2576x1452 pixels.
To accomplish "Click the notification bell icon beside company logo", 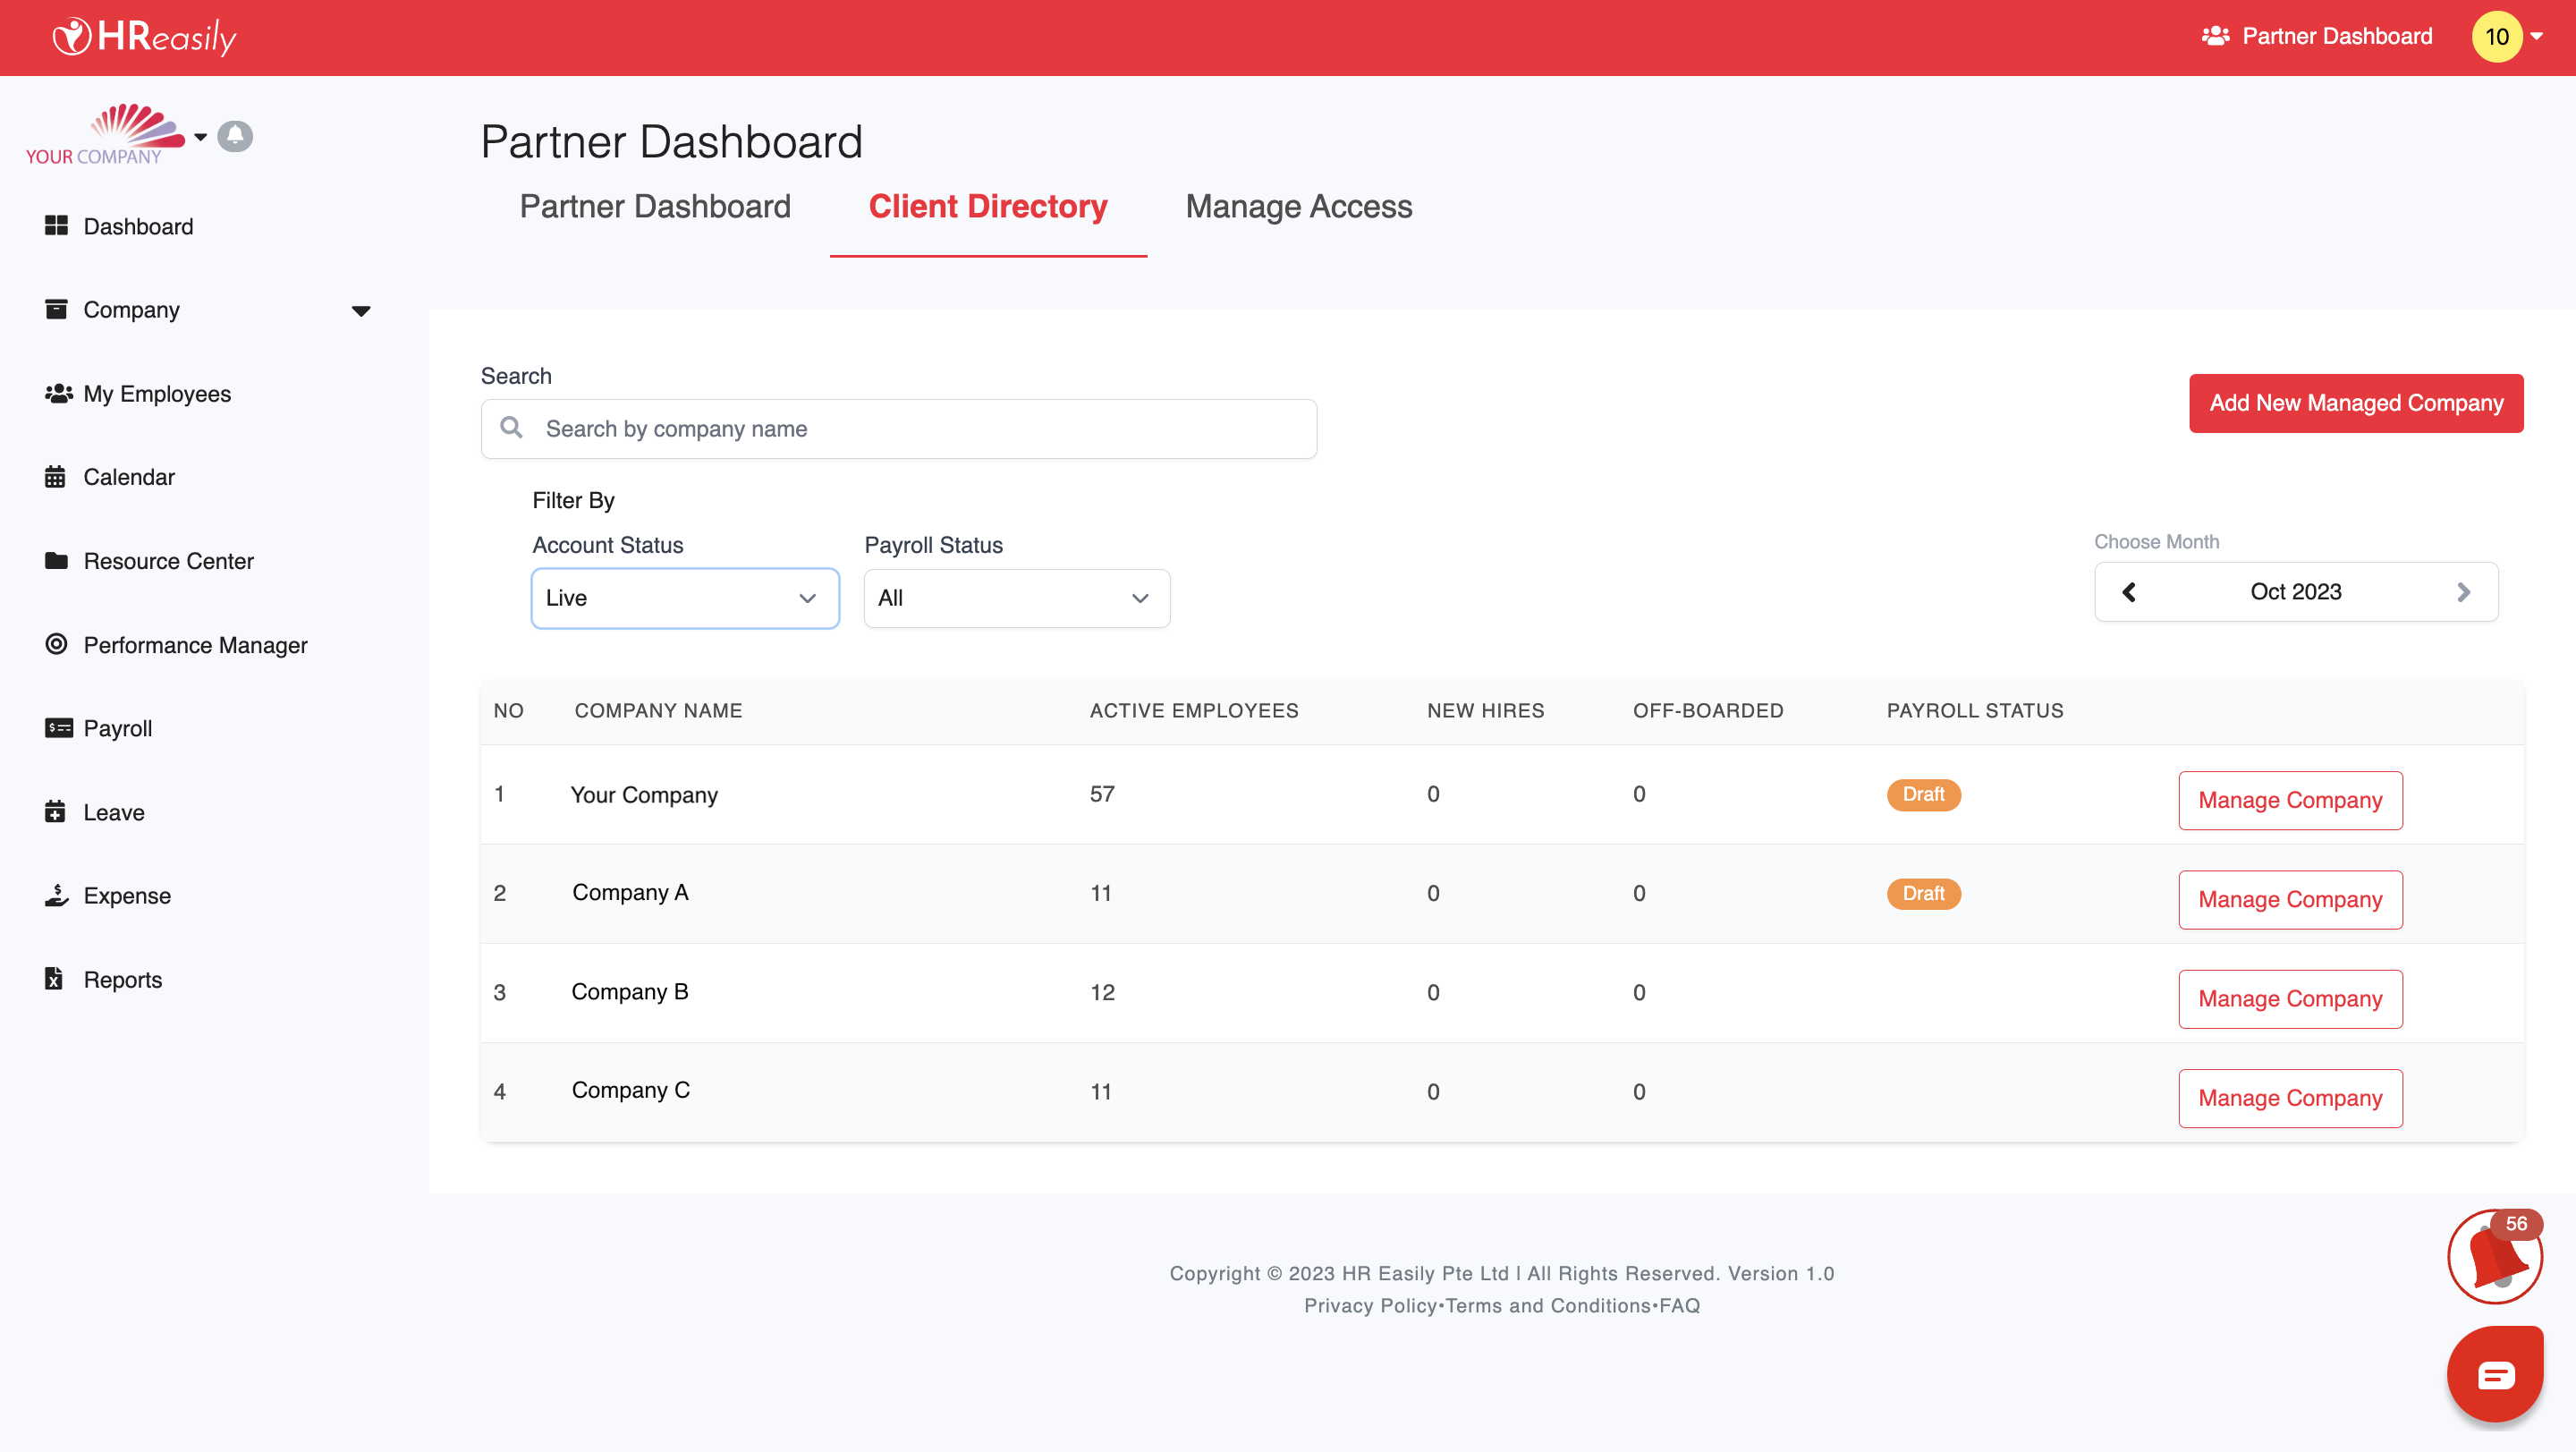I will (235, 135).
